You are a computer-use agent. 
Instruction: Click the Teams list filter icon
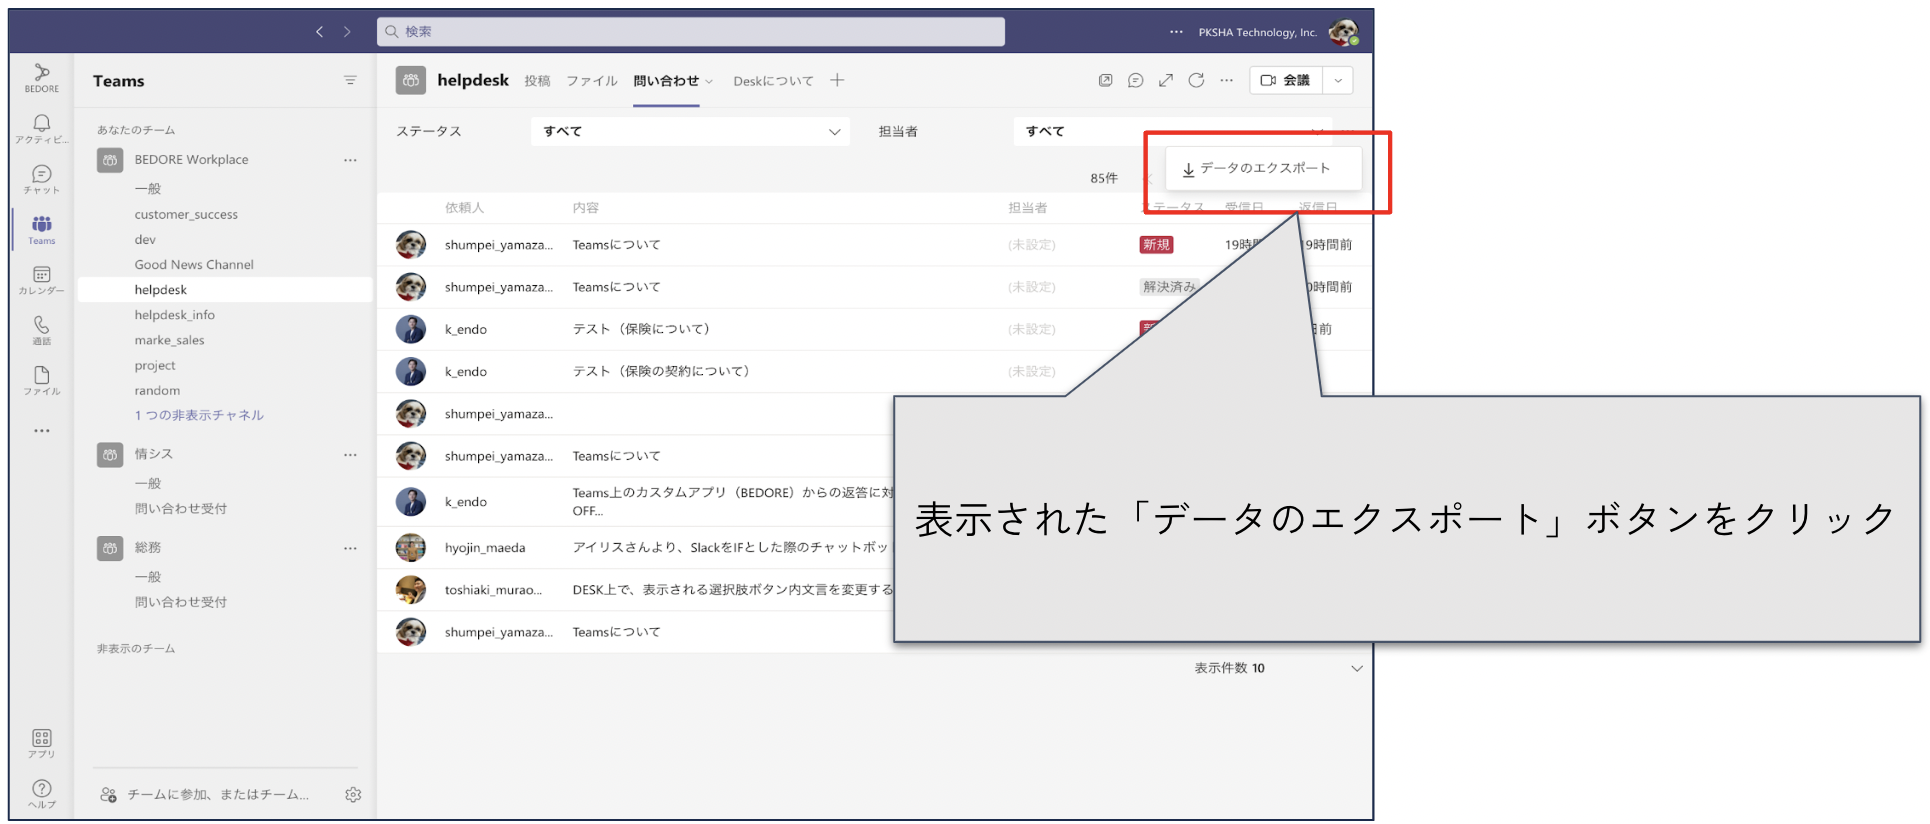pyautogui.click(x=350, y=81)
